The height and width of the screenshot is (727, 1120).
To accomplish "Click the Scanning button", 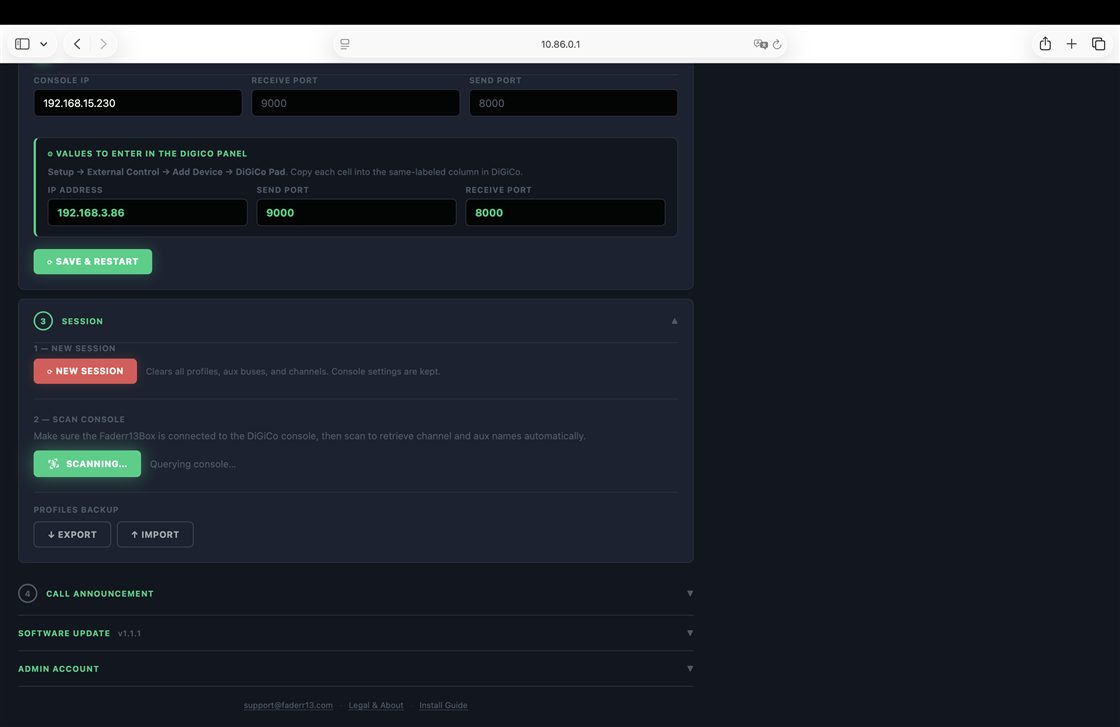I will click(87, 464).
